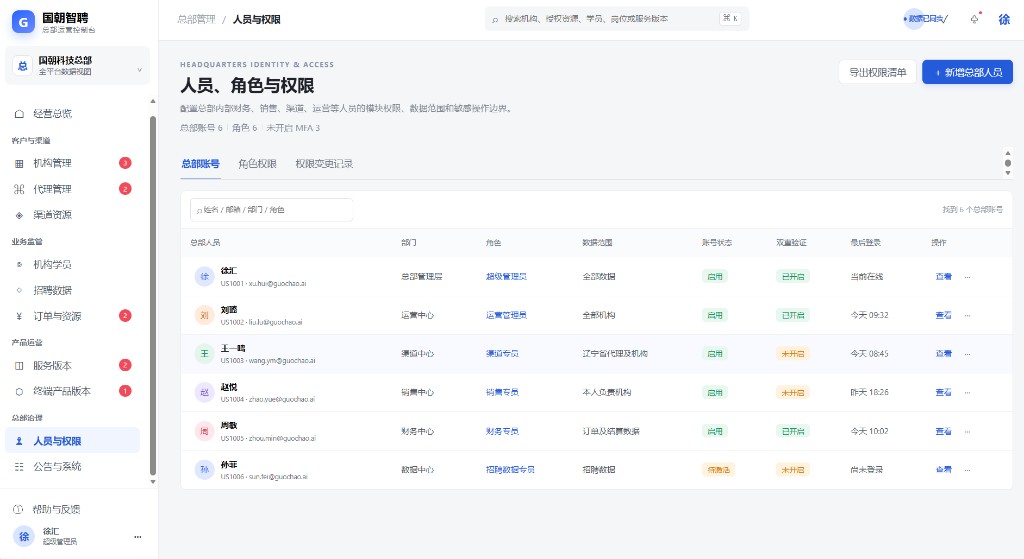Click the 服务版本 panel icon

click(x=20, y=366)
